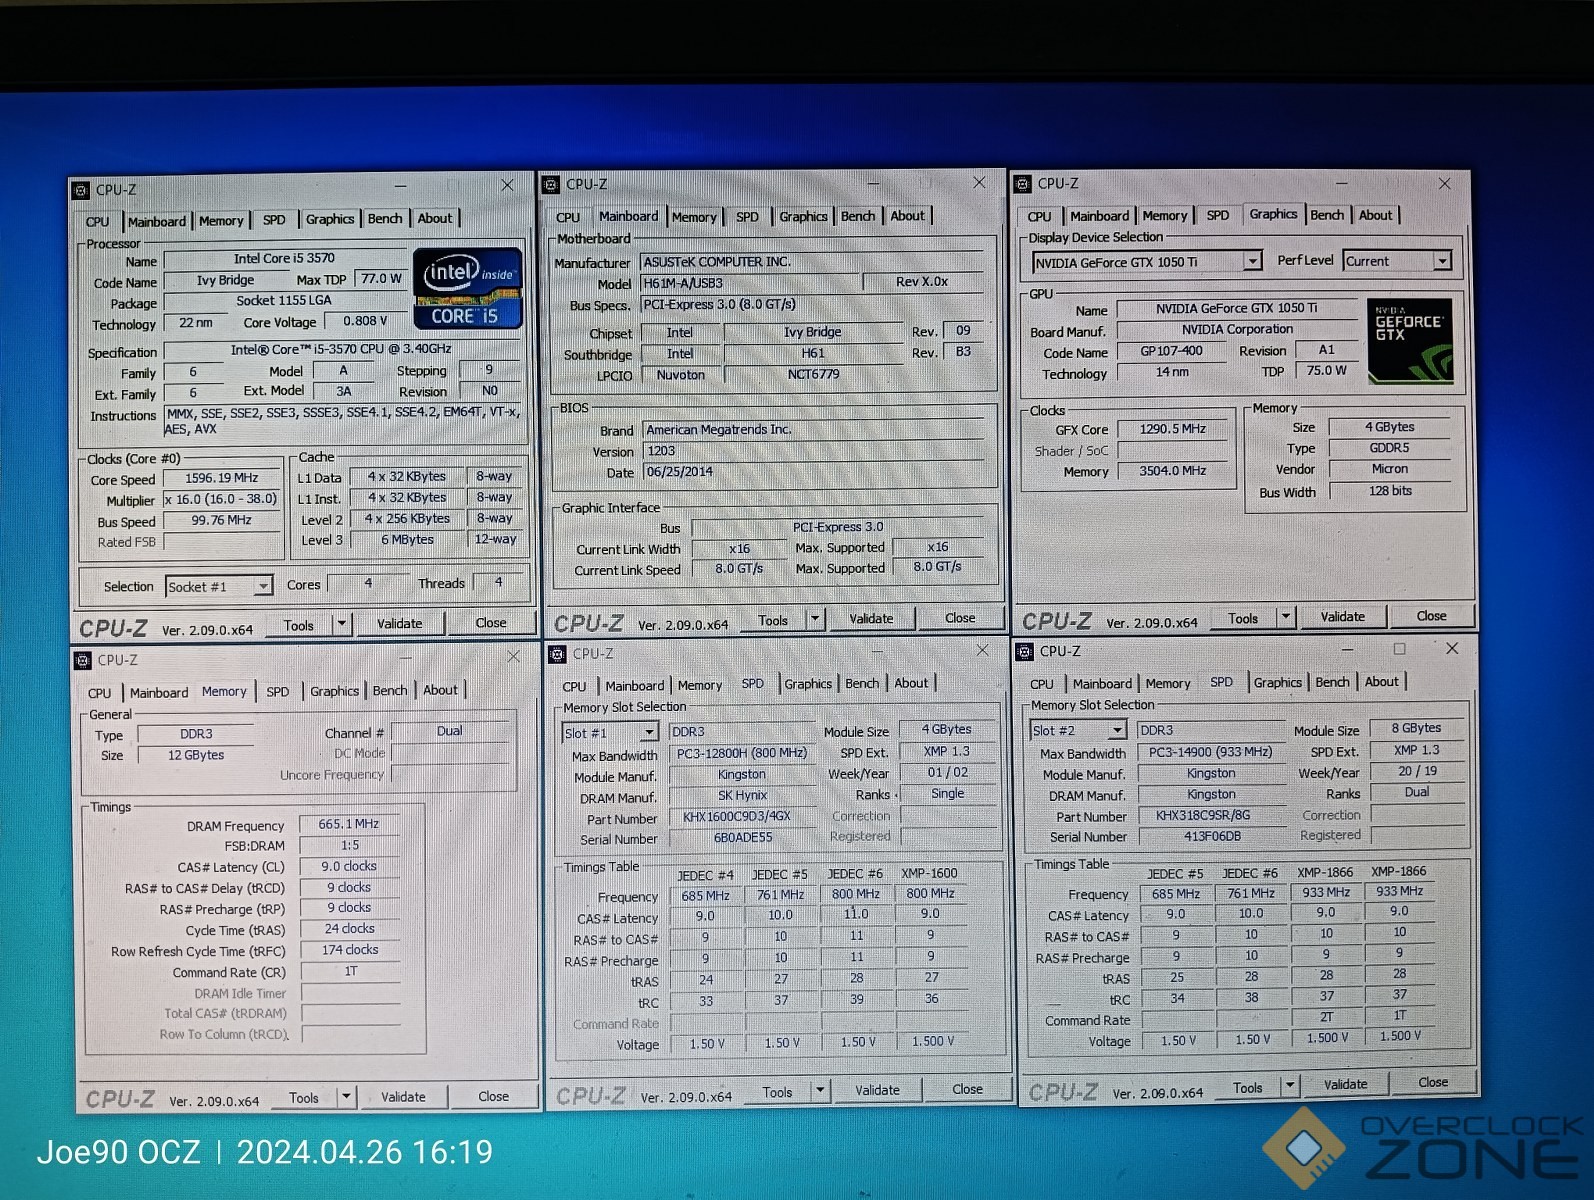This screenshot has height=1200, width=1594.
Task: Click the CPU-Z title icon of the Slot #1 window
Action: point(555,654)
